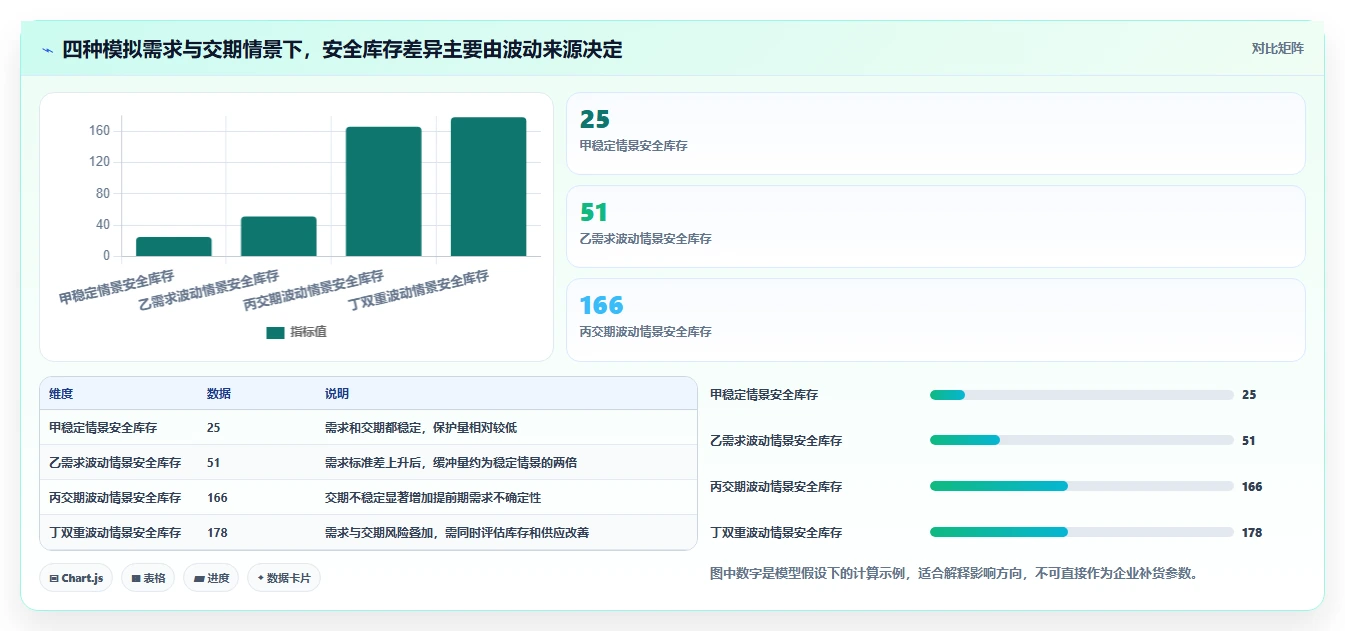
Task: Click the progress list label 丁双重波动情景安全库存
Action: pyautogui.click(x=776, y=533)
